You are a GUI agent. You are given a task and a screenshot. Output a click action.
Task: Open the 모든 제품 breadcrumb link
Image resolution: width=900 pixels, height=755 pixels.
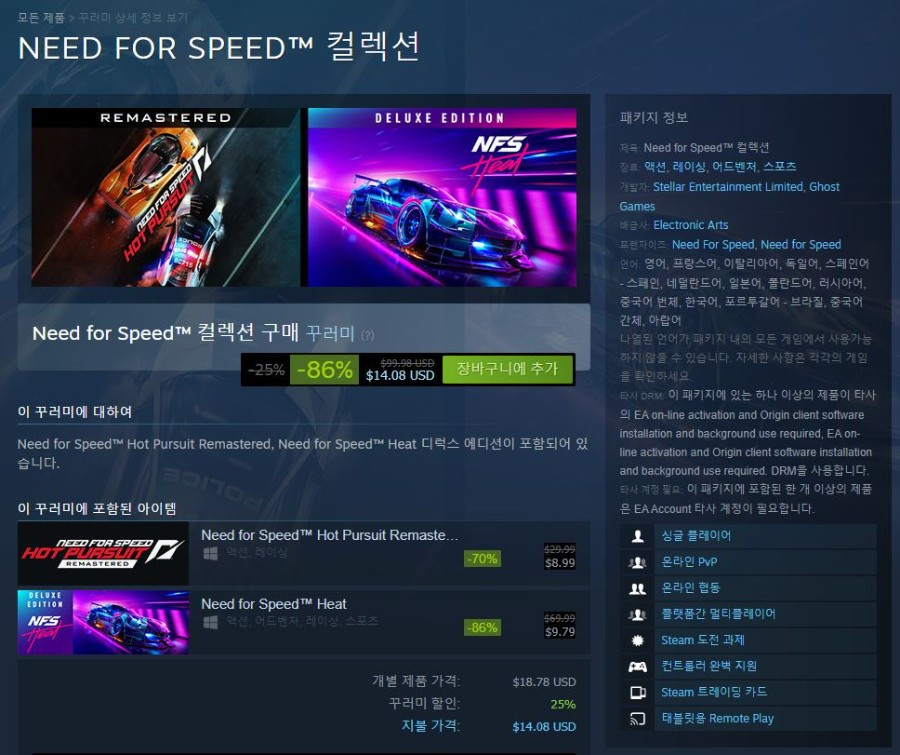tap(41, 18)
